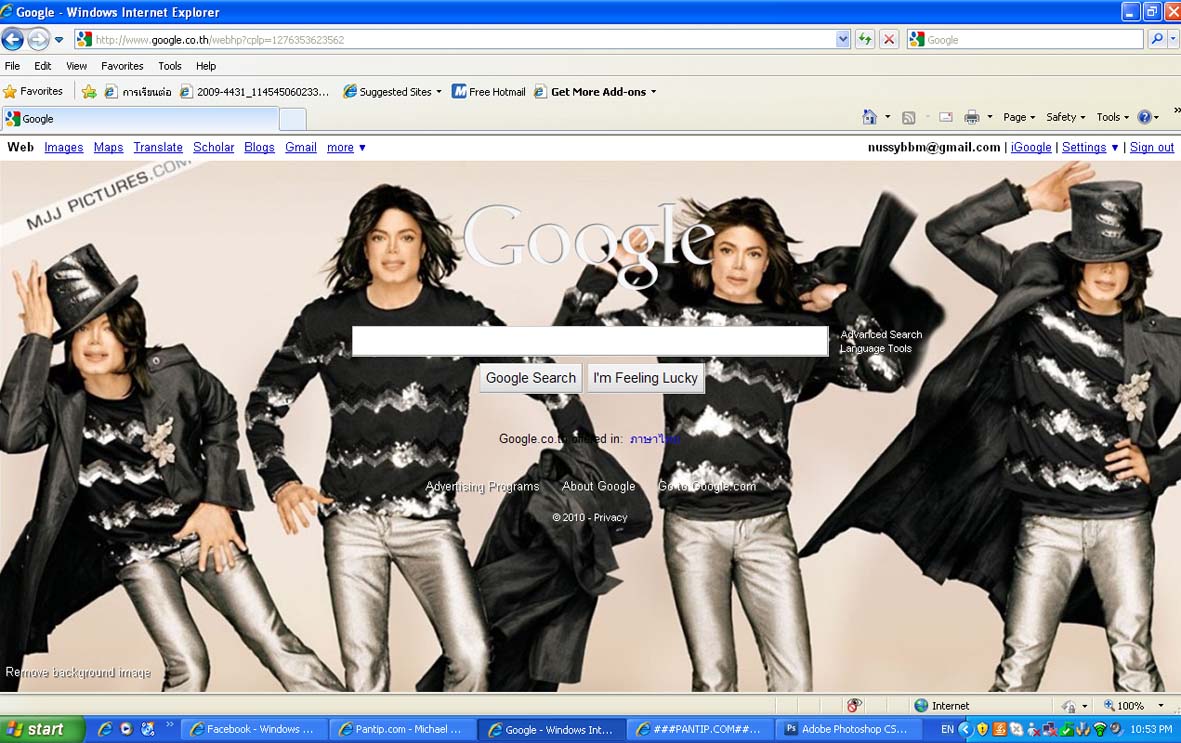Open the Edit menu
1181x743 pixels.
43,66
